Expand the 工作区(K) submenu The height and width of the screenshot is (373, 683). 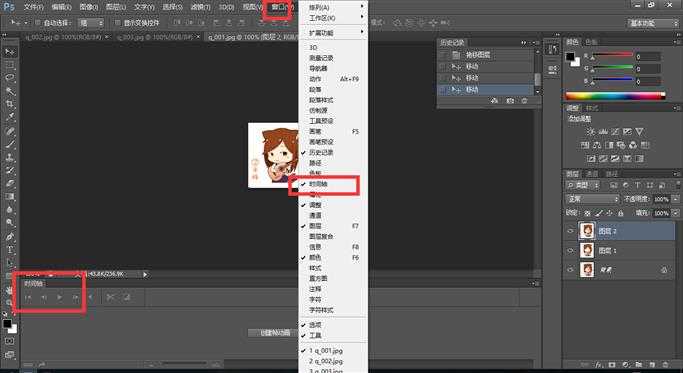333,18
